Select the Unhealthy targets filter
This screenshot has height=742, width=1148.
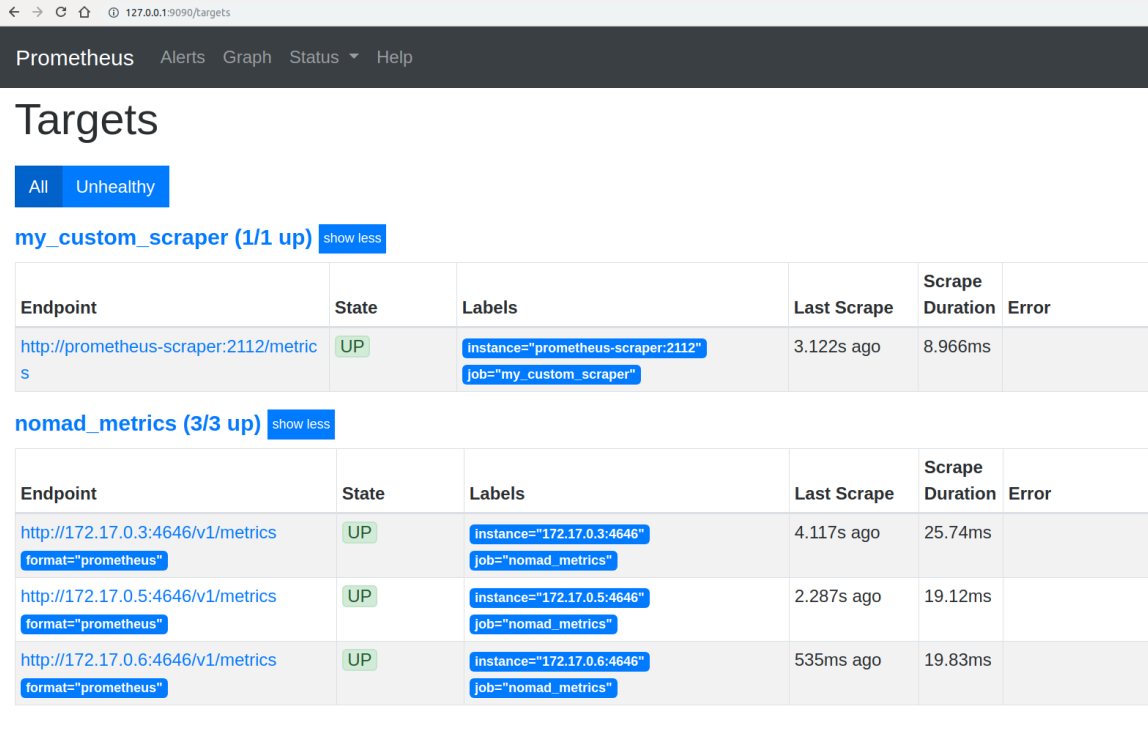tap(116, 187)
